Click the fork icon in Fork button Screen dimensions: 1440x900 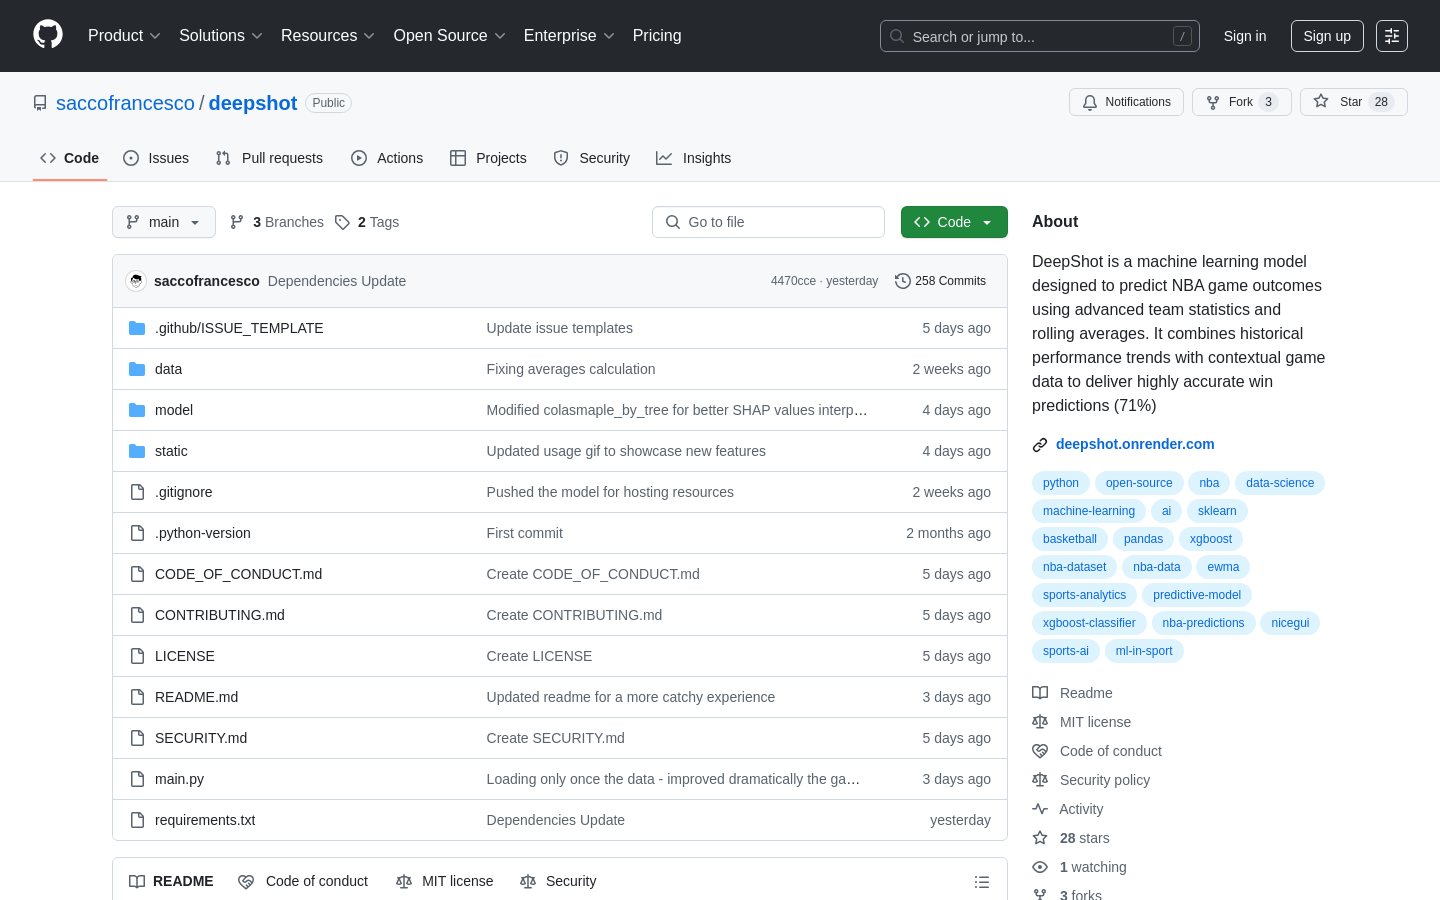pos(1213,102)
